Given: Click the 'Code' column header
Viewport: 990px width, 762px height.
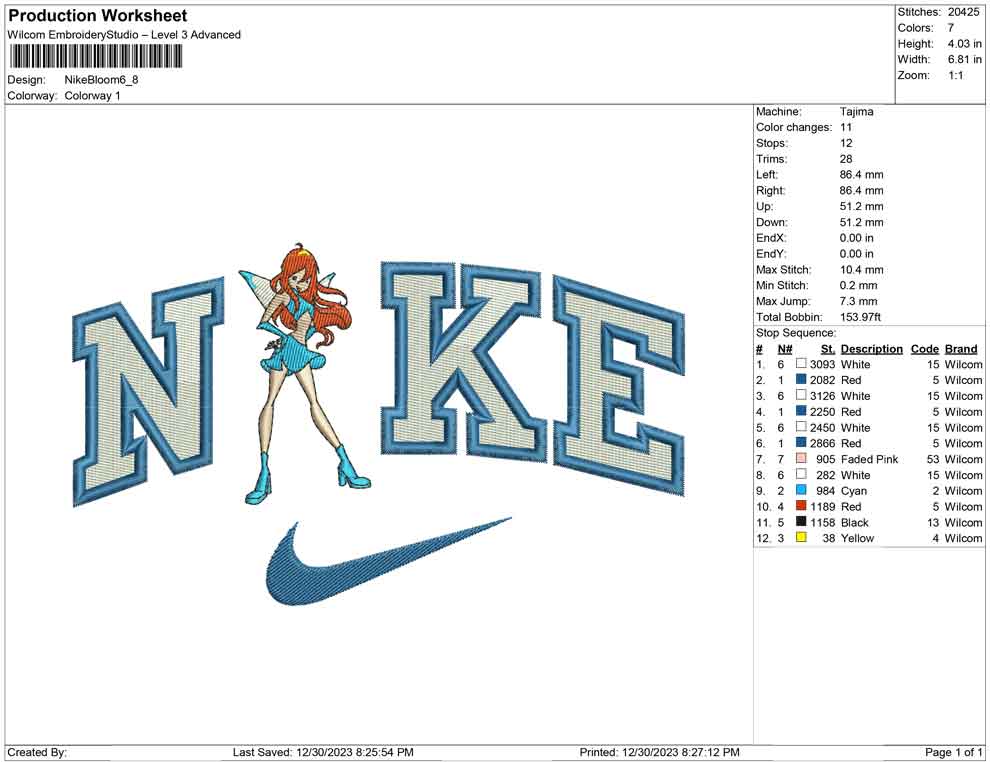Looking at the screenshot, I should [925, 348].
